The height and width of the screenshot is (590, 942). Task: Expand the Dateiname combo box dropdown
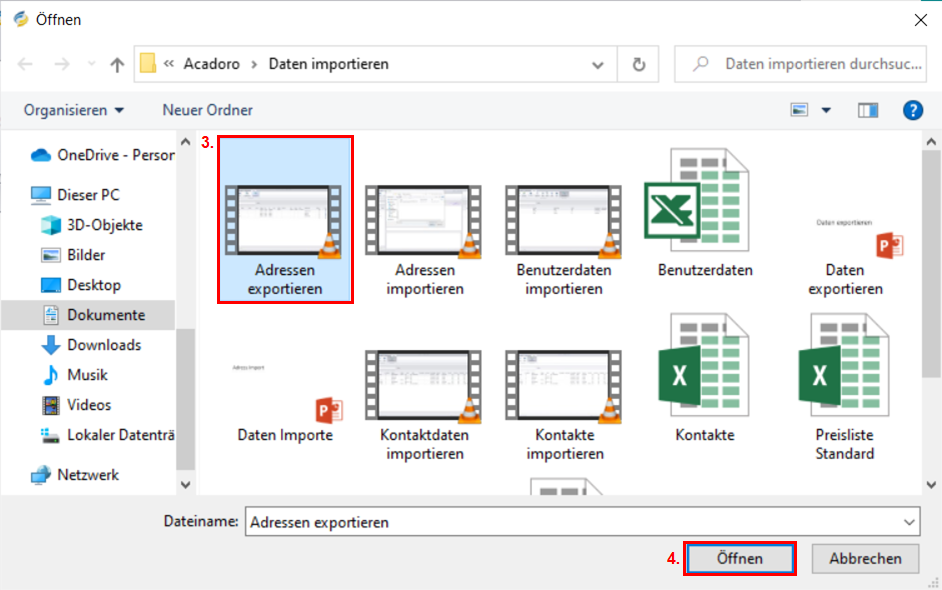tap(908, 522)
